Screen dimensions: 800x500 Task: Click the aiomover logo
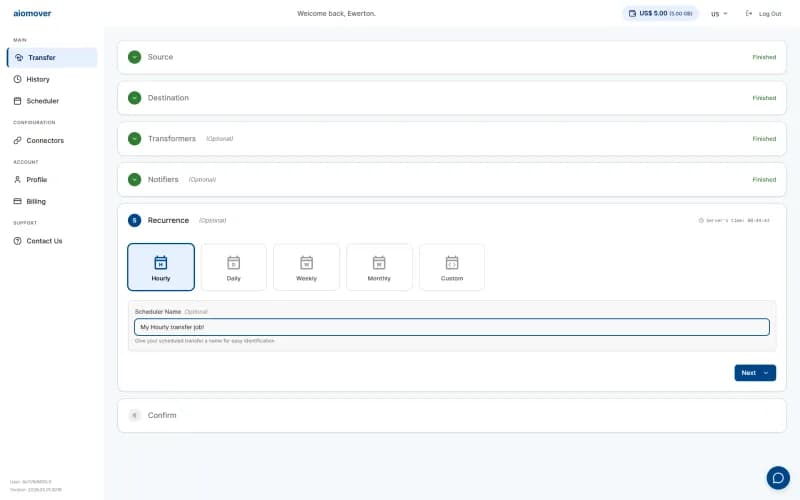(x=32, y=13)
